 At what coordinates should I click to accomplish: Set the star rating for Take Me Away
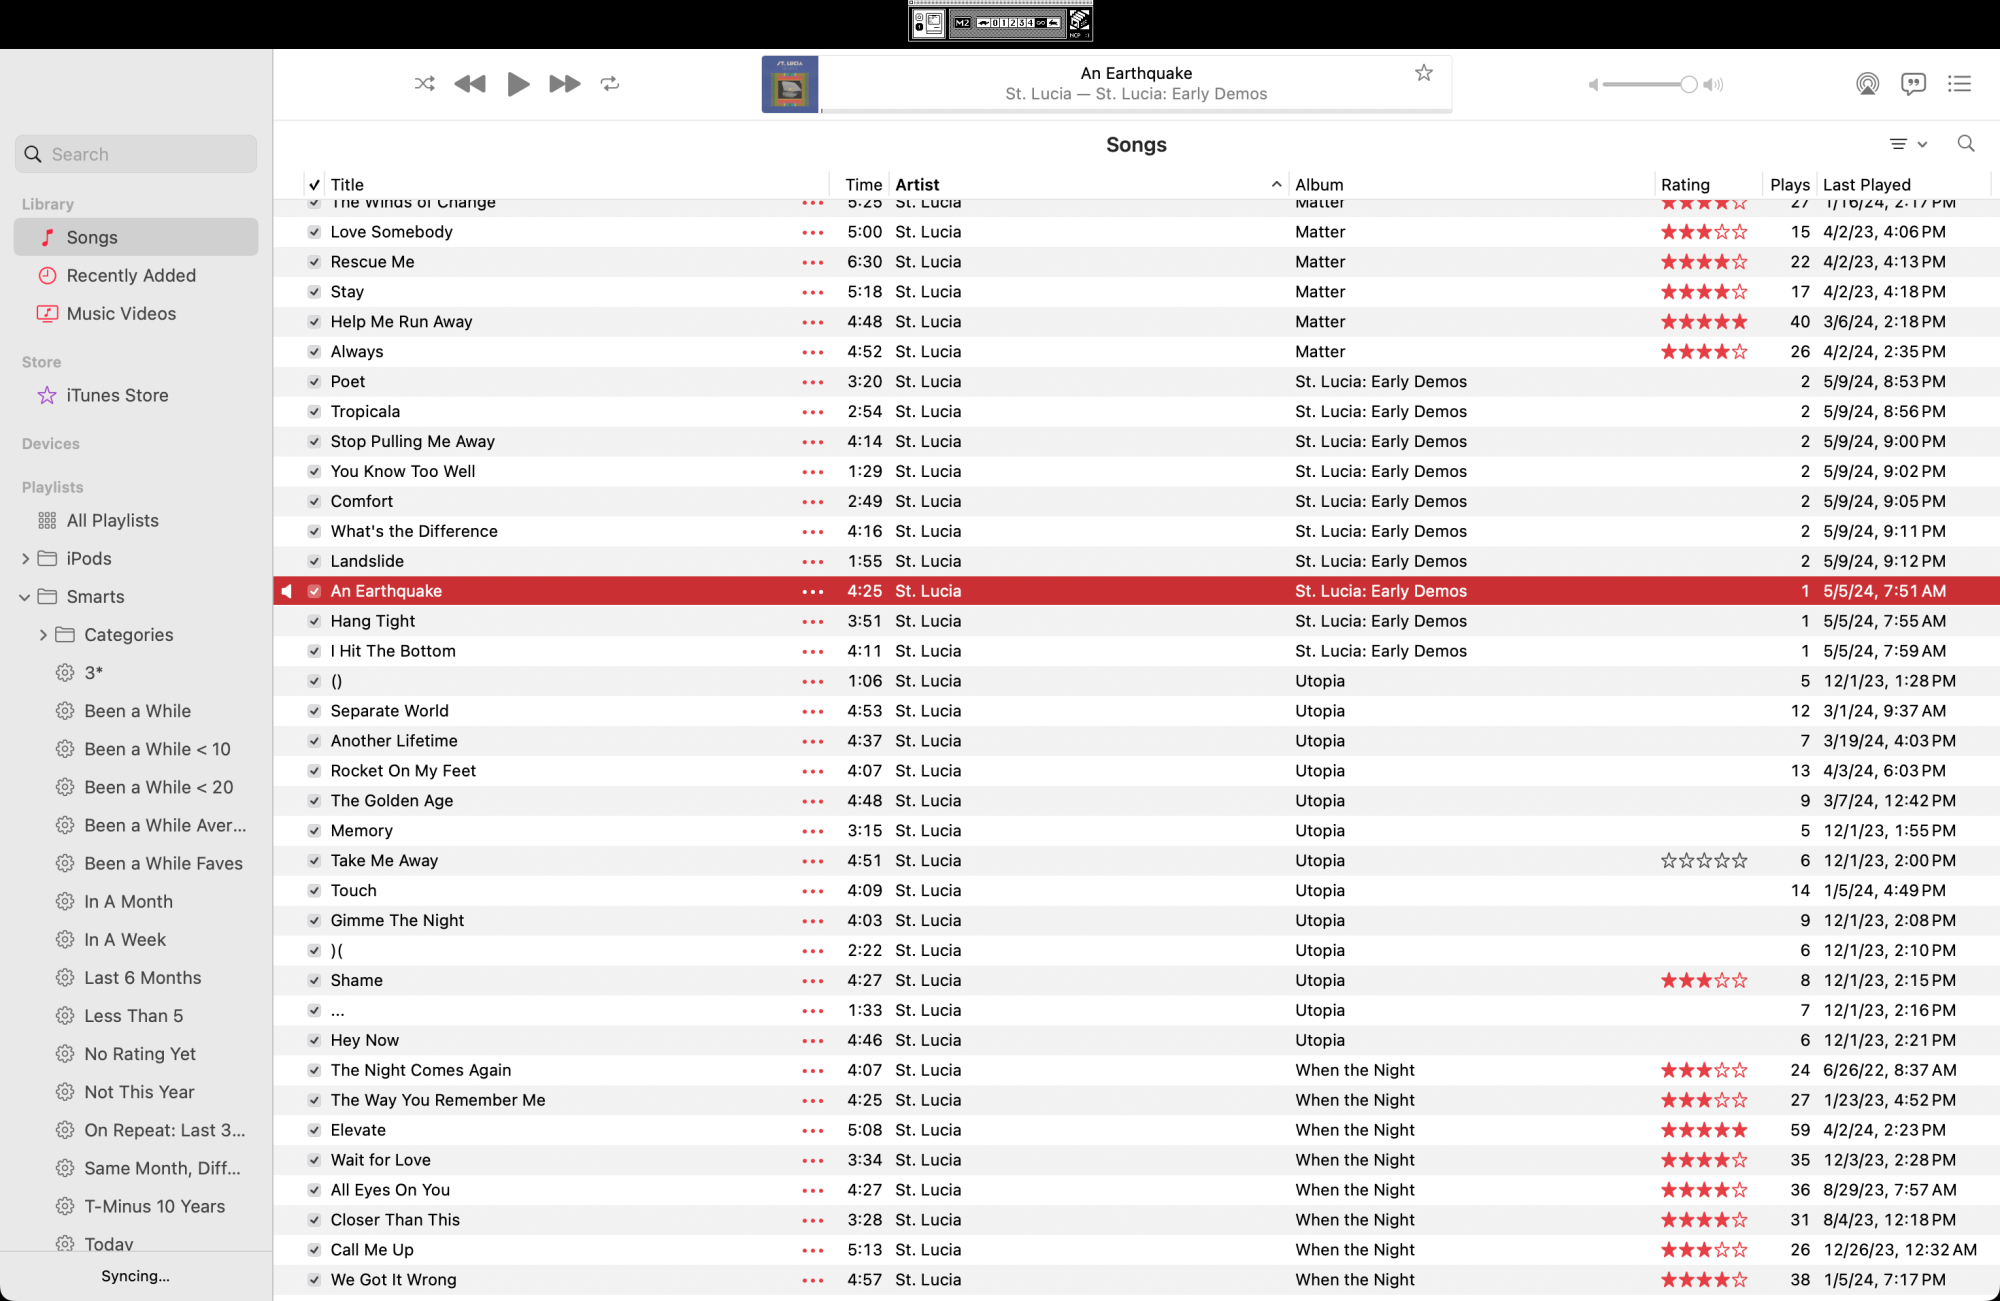(x=1704, y=861)
